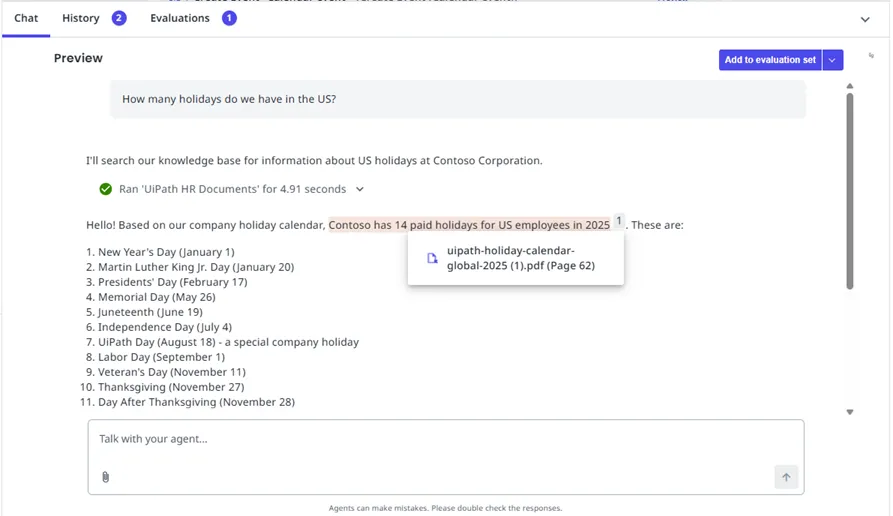893x516 pixels.
Task: Click the Add to evaluation set button
Action: [x=769, y=60]
